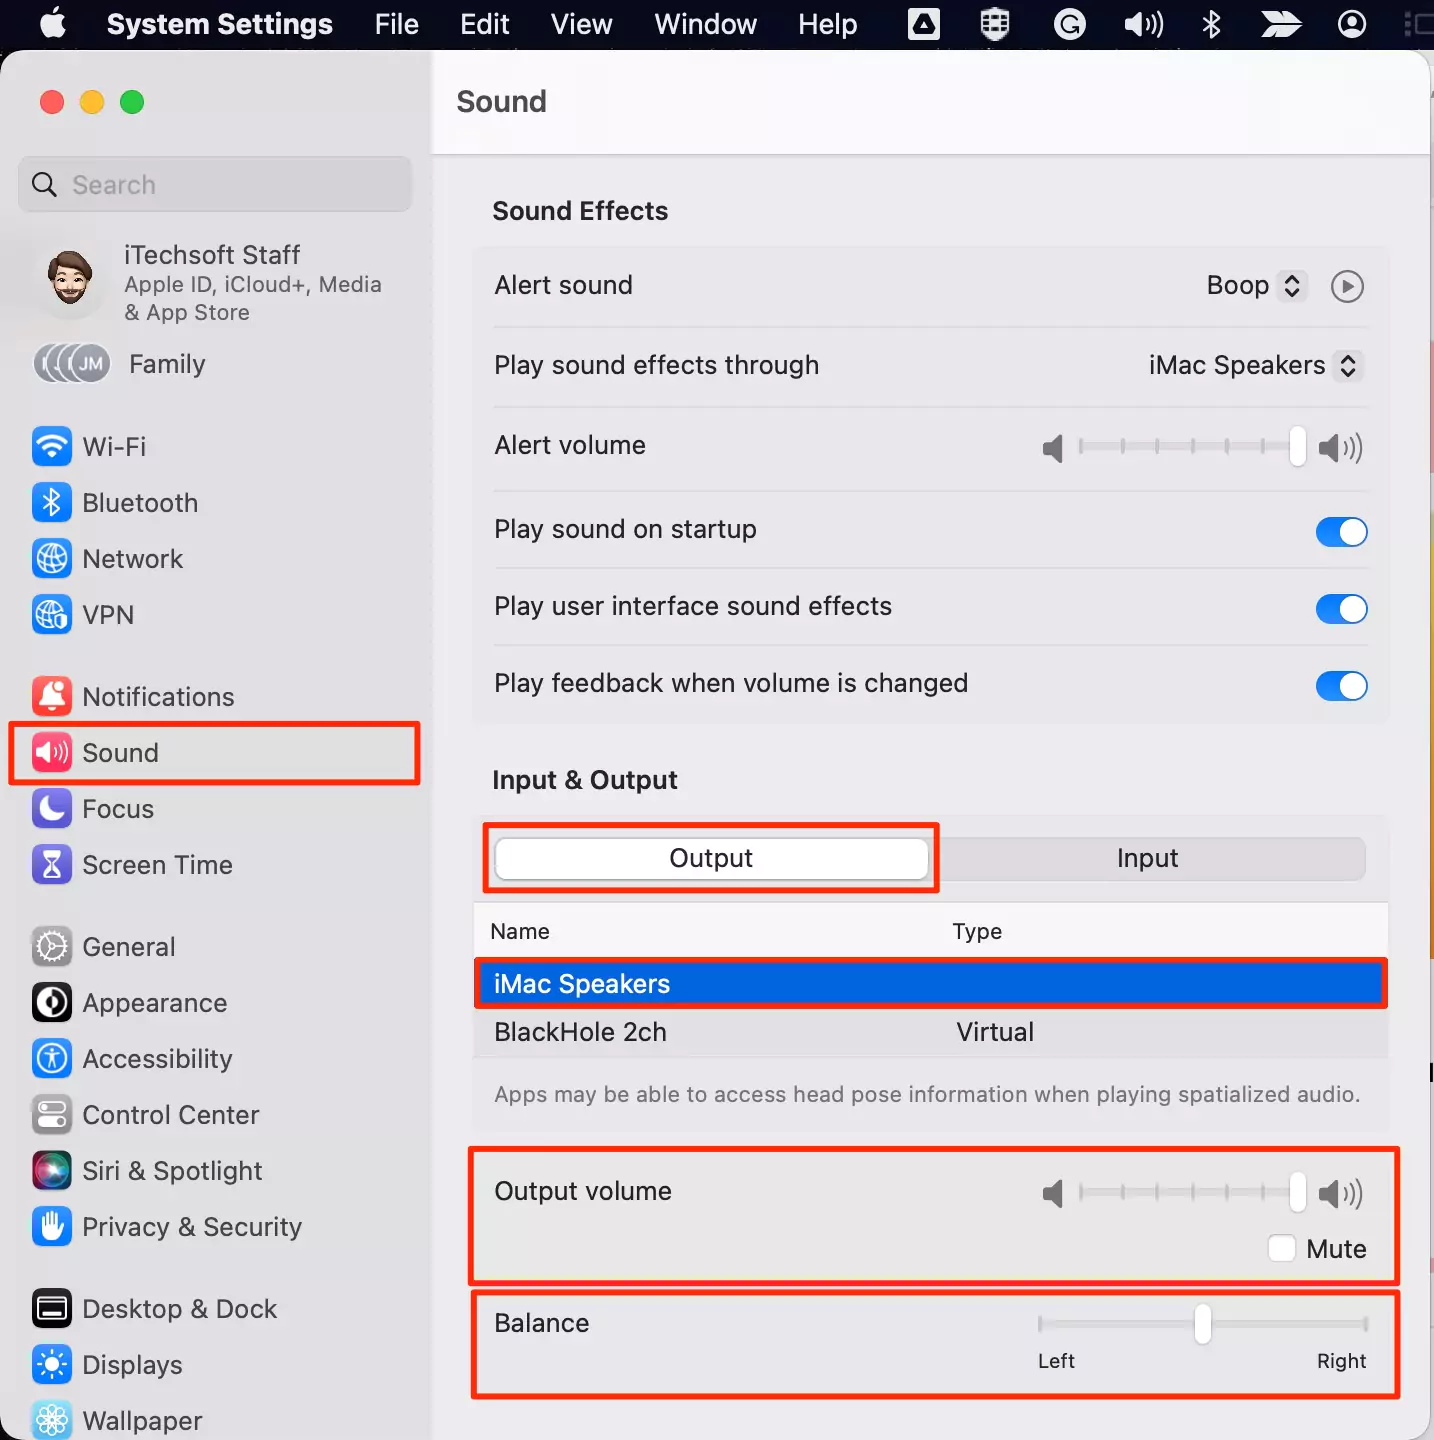Open the View menu

click(x=581, y=23)
